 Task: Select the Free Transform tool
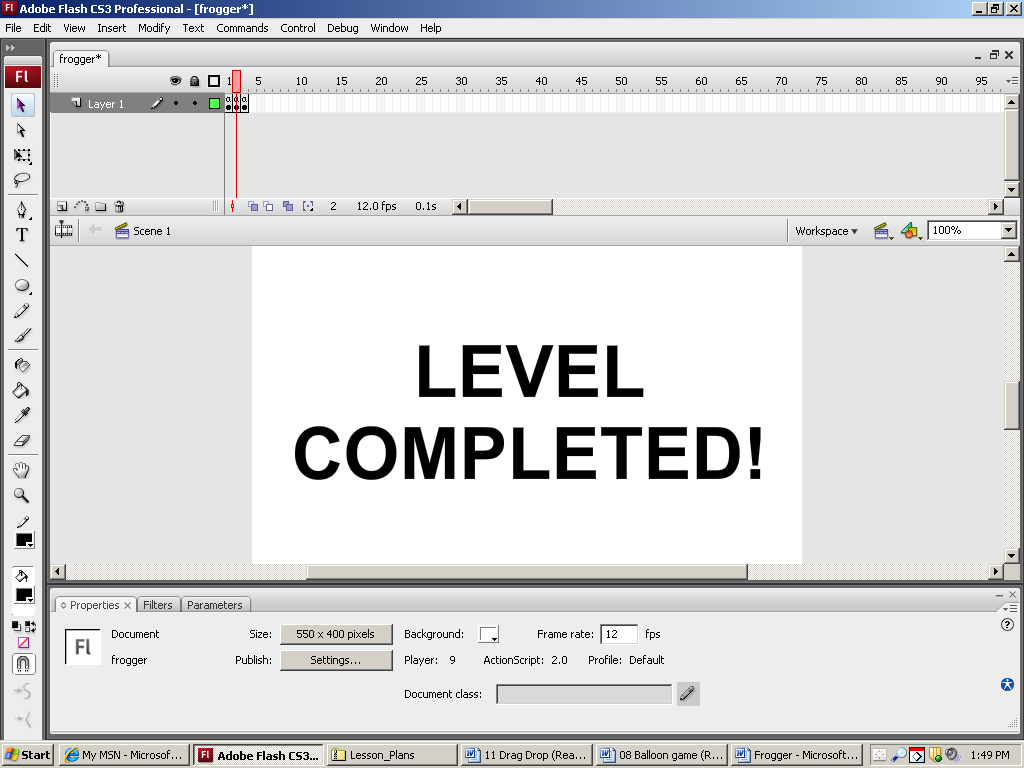tap(22, 156)
